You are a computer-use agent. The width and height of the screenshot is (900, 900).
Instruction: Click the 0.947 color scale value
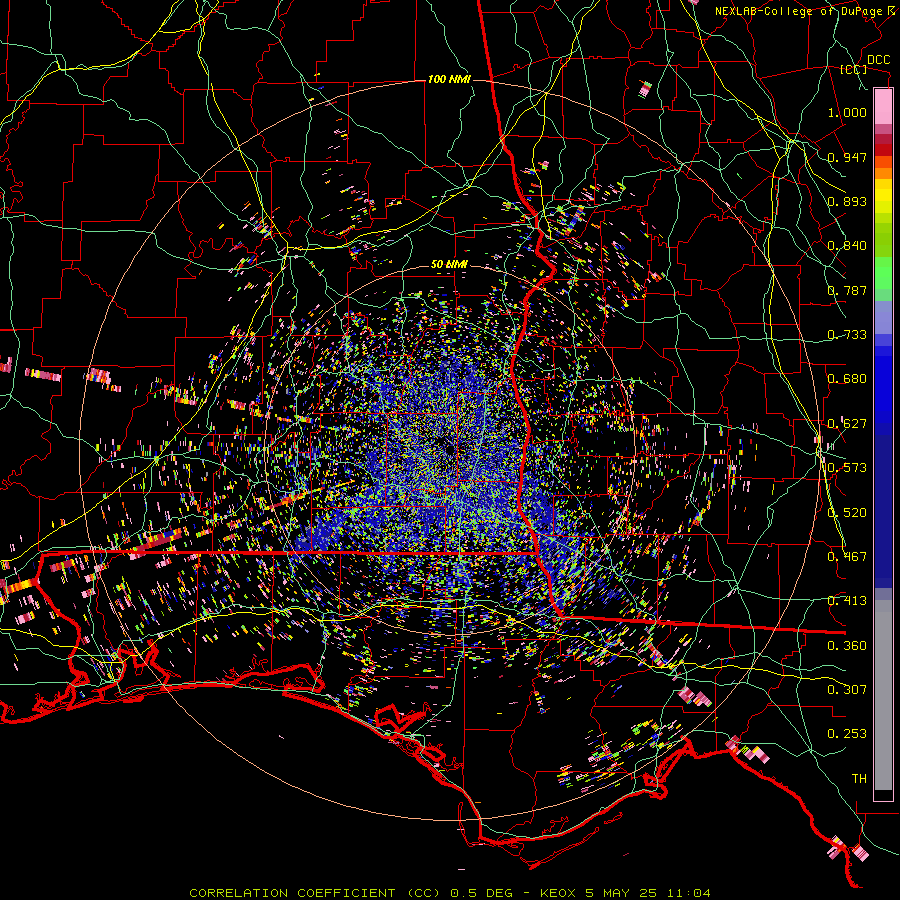[847, 157]
